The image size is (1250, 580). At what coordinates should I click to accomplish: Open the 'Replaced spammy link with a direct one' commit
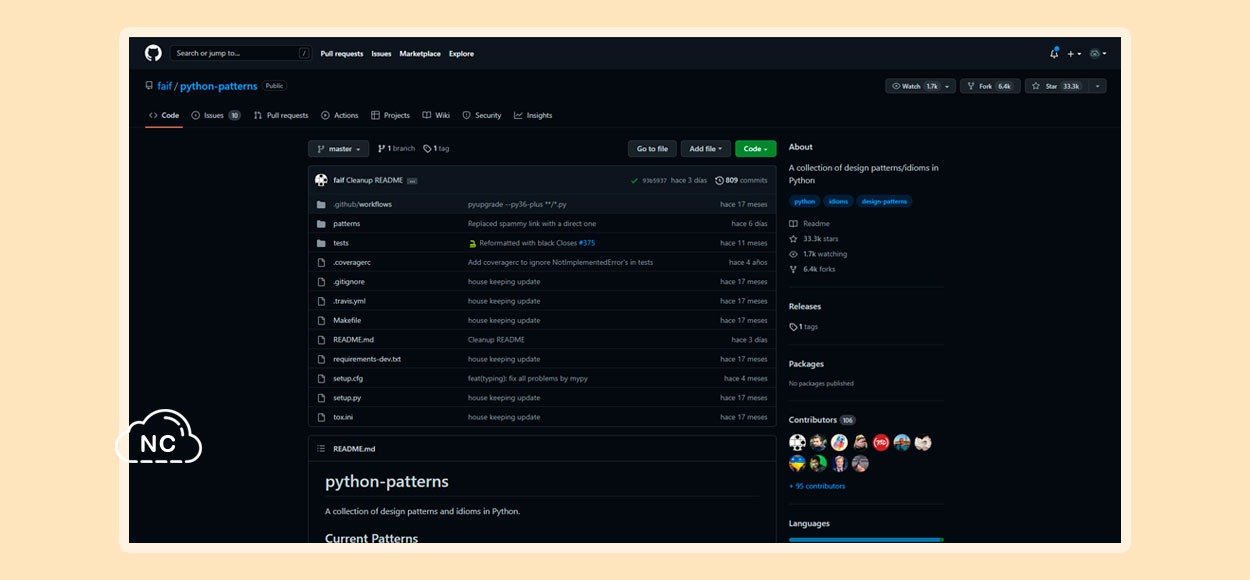[x=532, y=224]
